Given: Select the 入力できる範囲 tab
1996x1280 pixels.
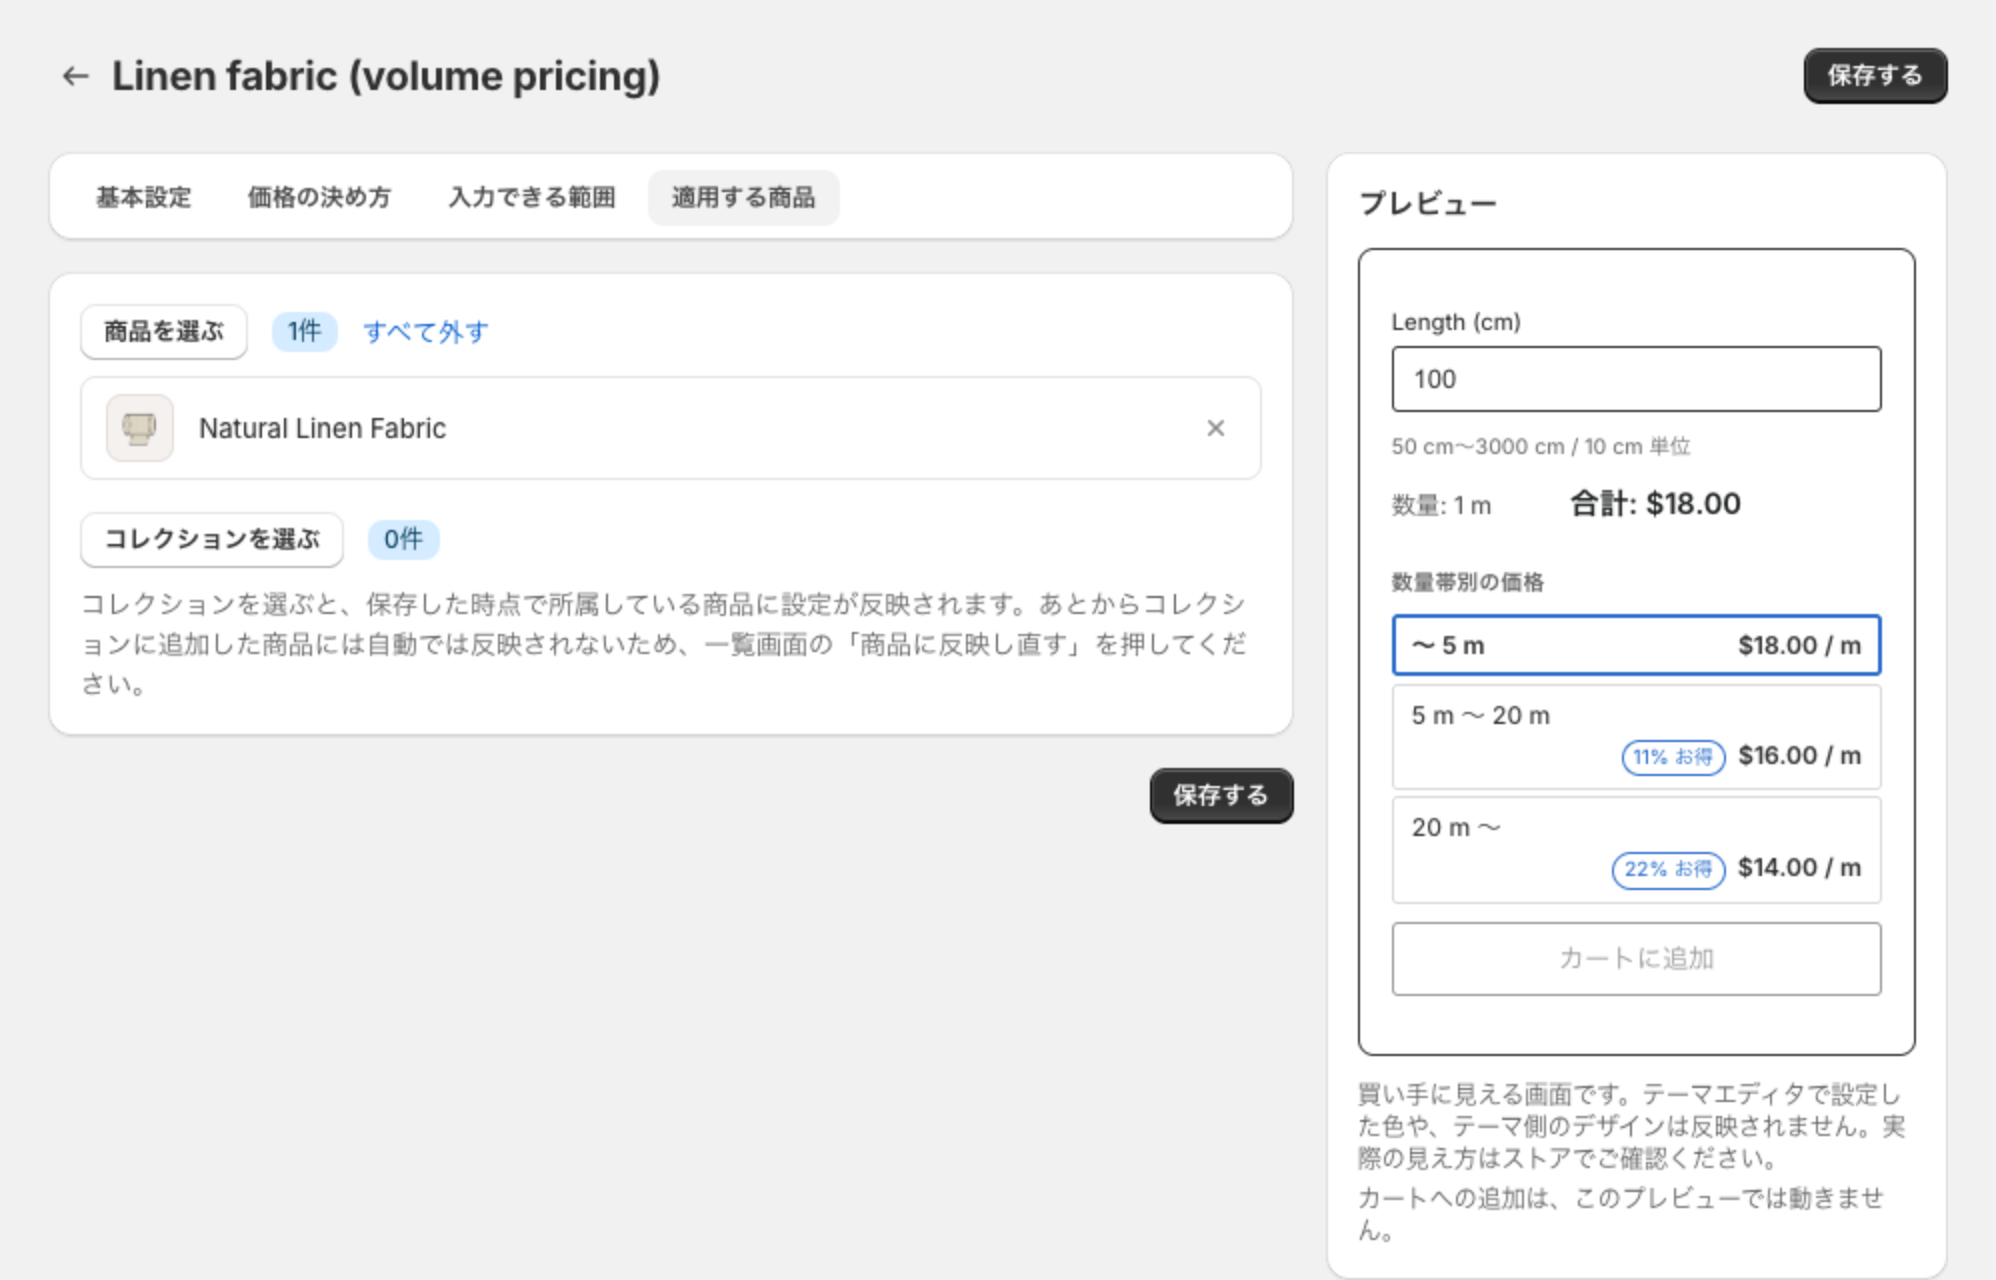Looking at the screenshot, I should click(531, 197).
